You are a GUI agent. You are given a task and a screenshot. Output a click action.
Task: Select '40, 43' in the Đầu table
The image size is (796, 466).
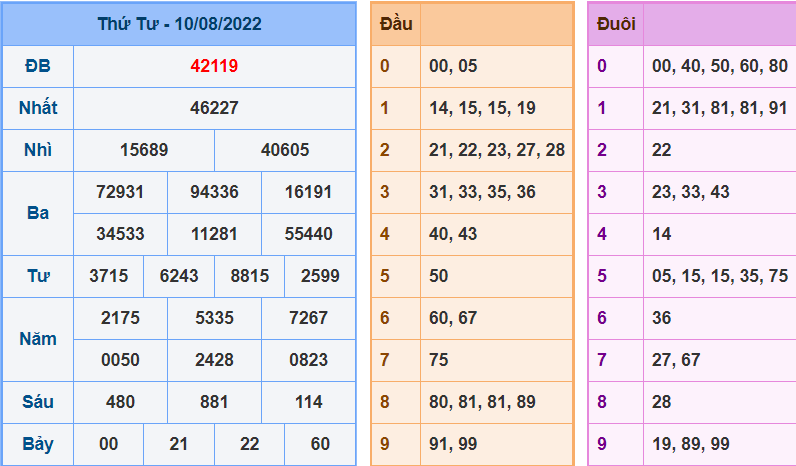(453, 234)
